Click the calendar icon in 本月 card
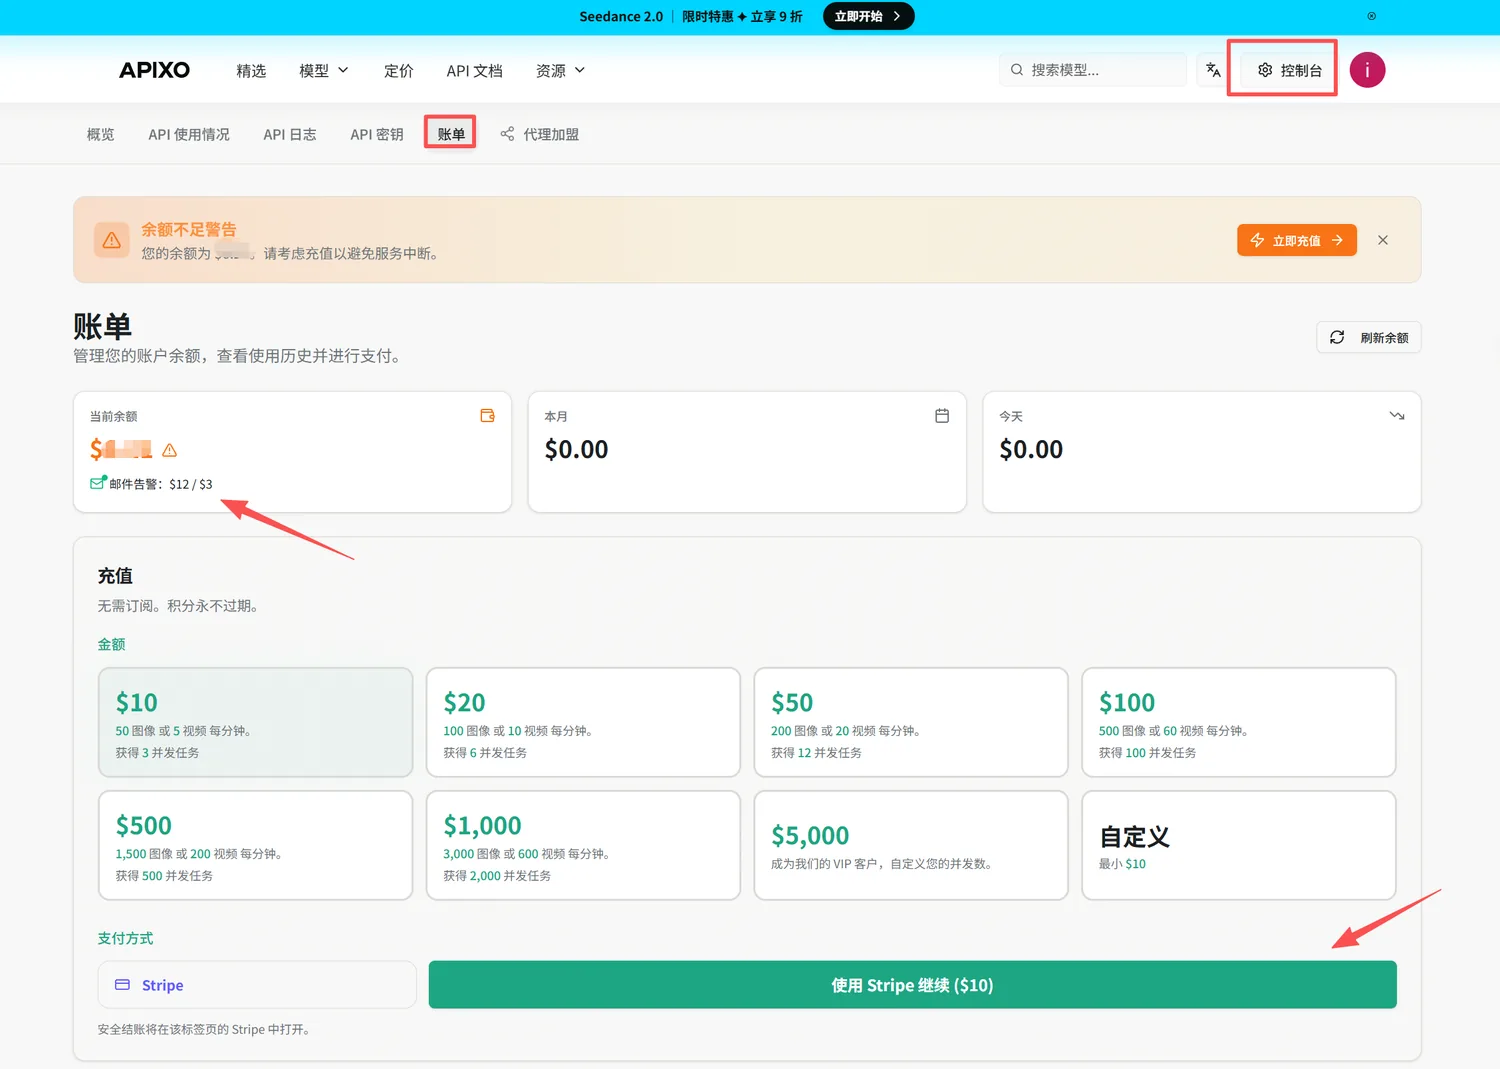Image resolution: width=1500 pixels, height=1069 pixels. coord(942,416)
